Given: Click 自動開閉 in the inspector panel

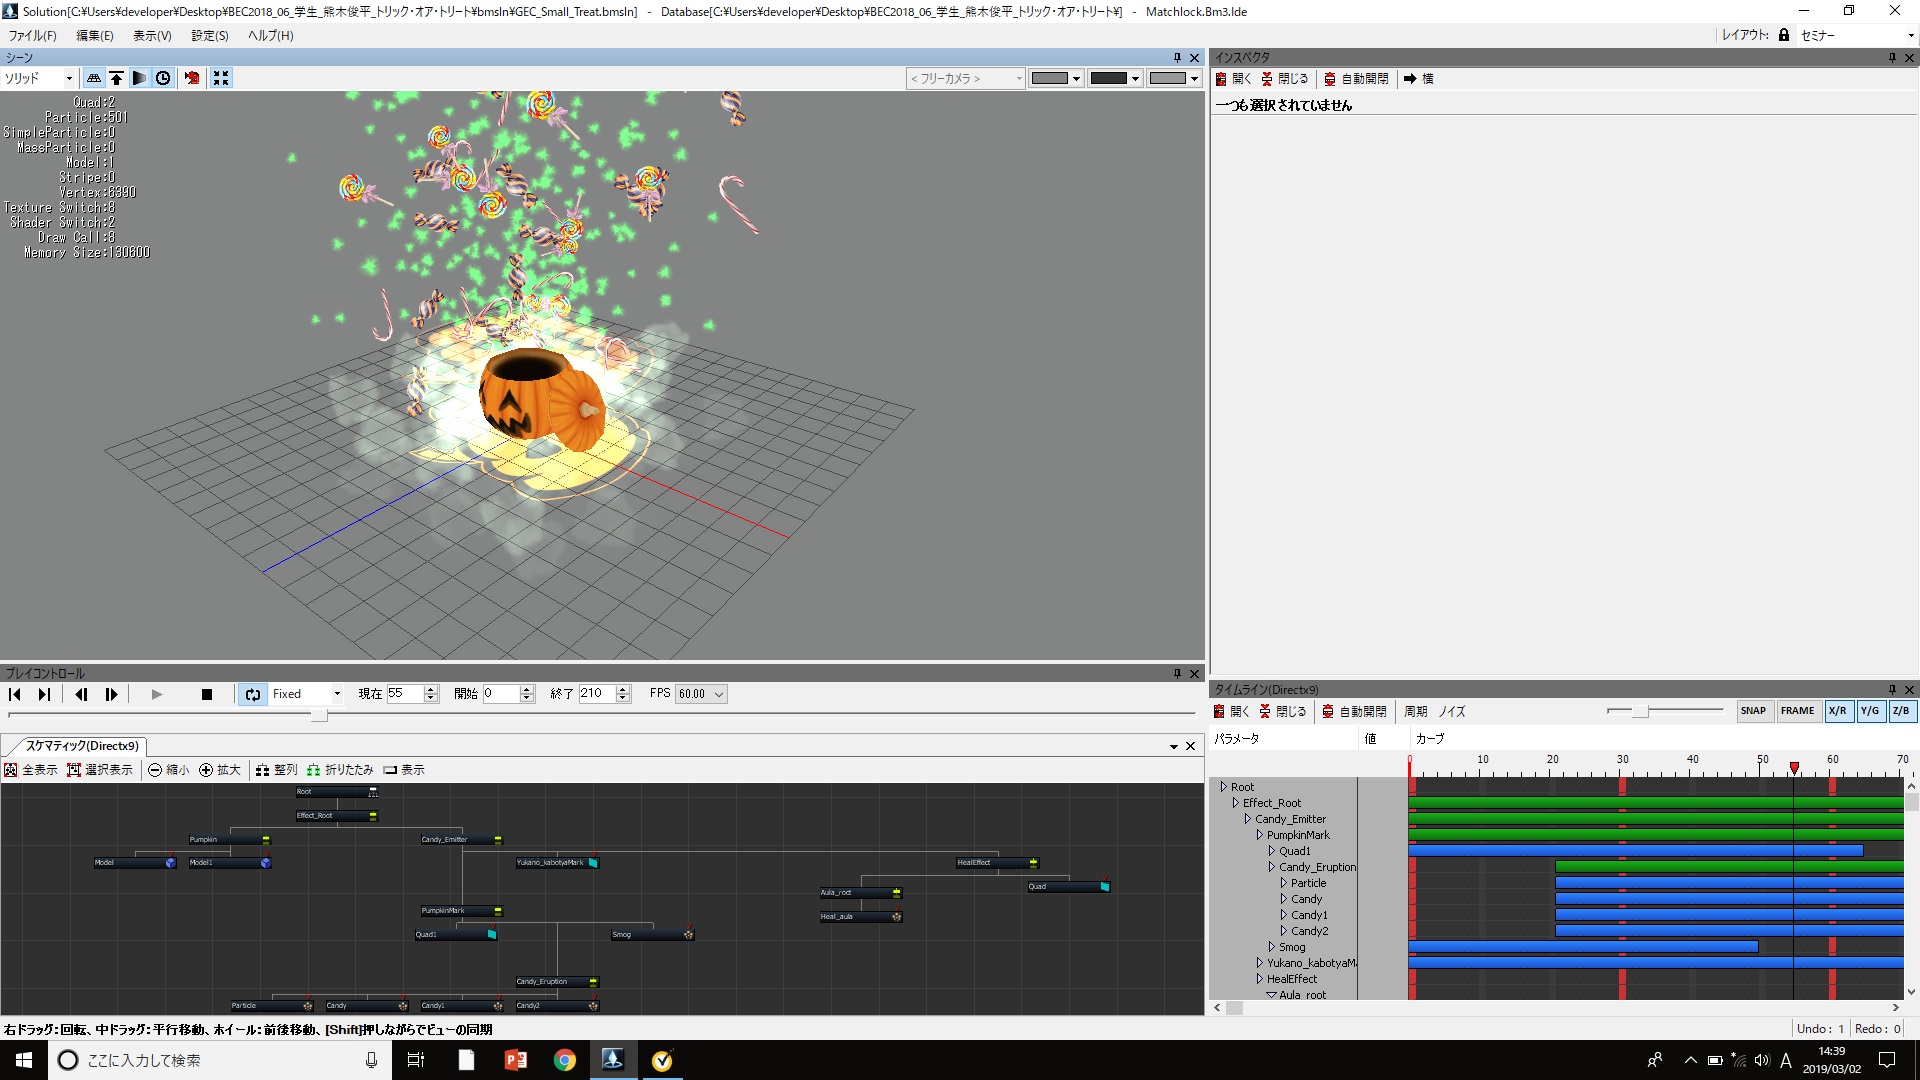Looking at the screenshot, I should point(1356,79).
